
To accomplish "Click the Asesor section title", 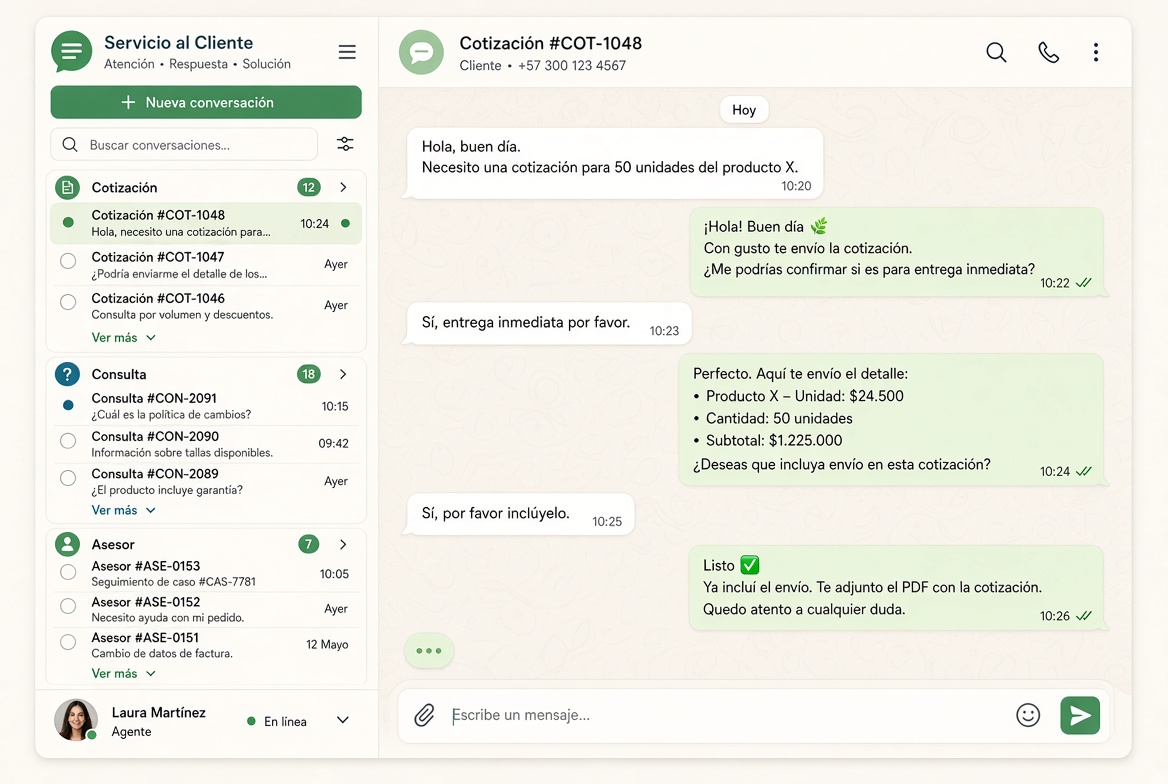I will coord(113,545).
